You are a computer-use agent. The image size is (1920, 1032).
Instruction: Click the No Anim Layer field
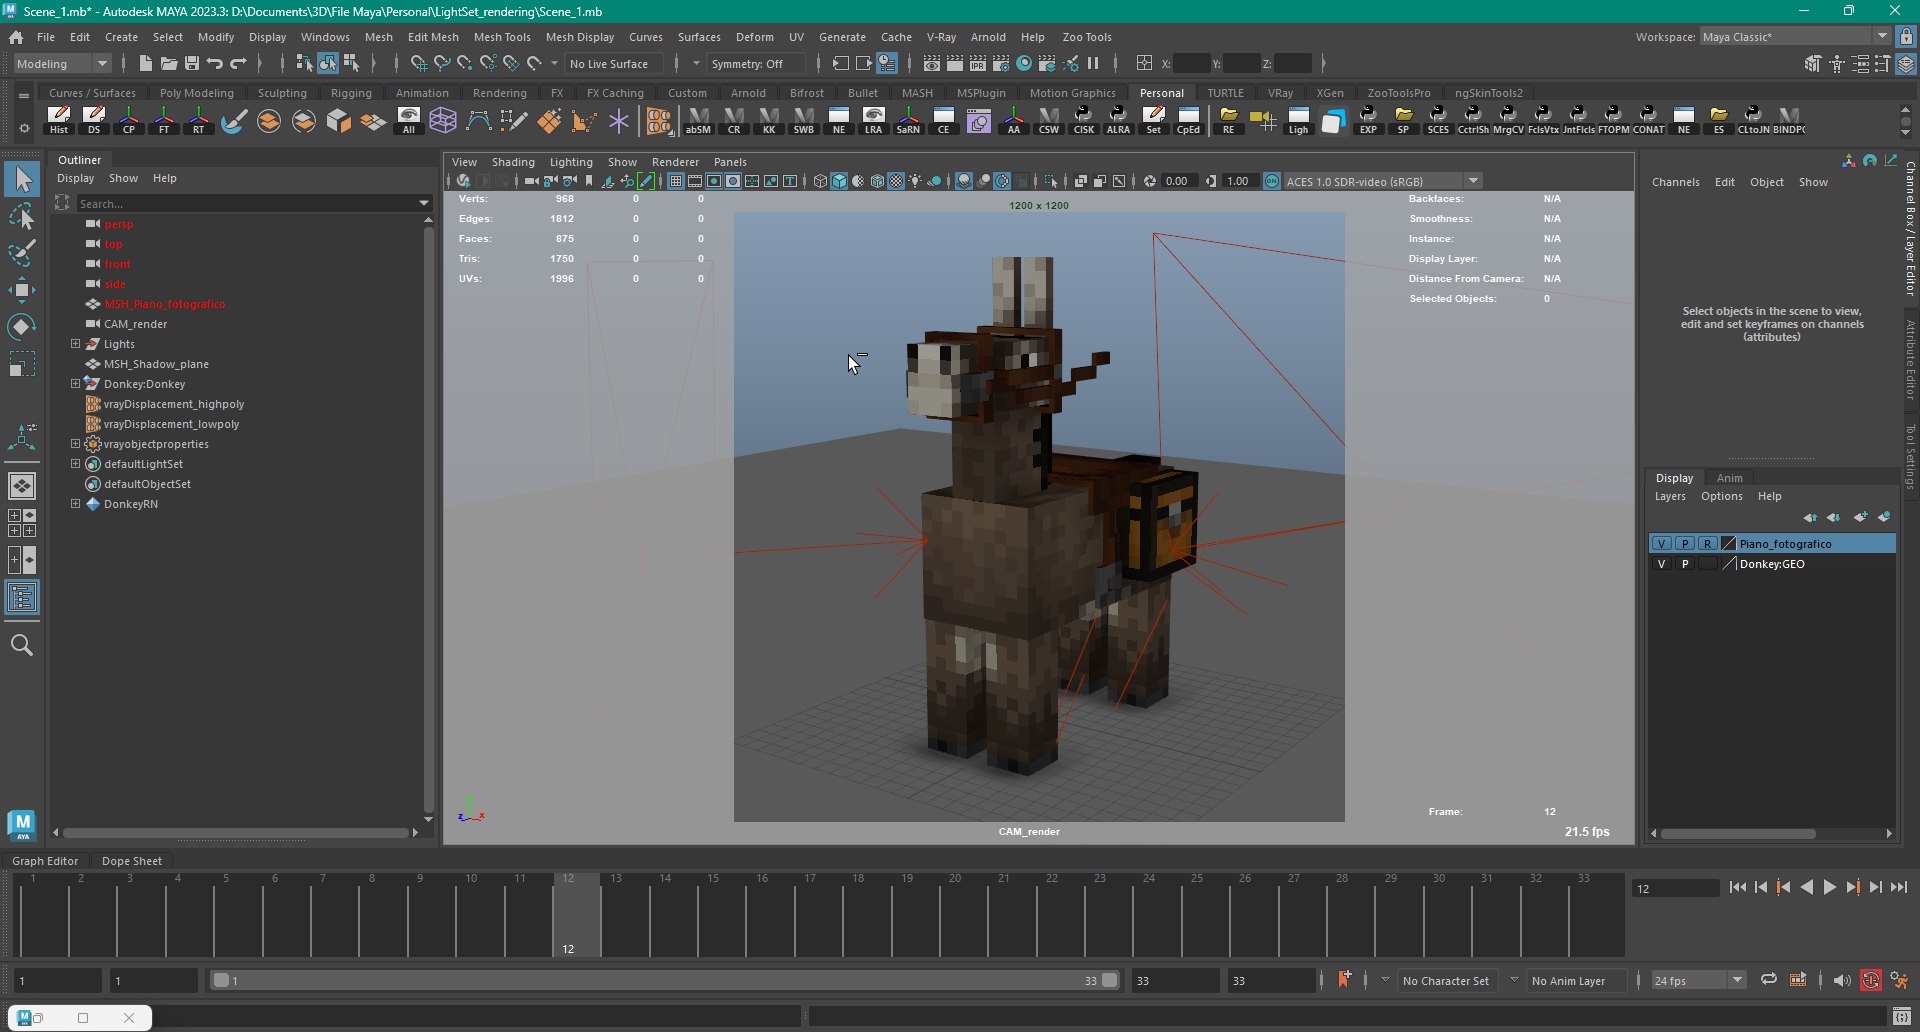pos(1576,981)
